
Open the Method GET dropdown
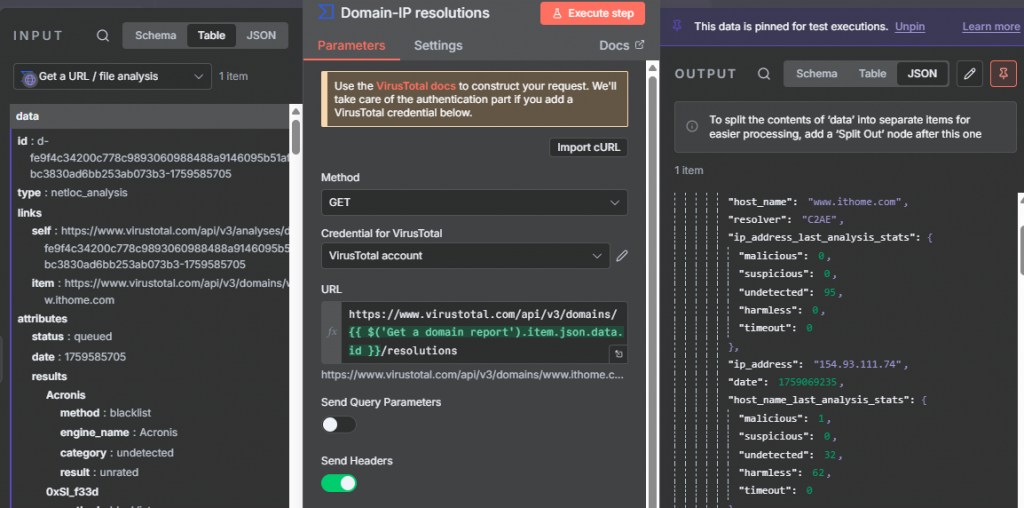(x=474, y=202)
